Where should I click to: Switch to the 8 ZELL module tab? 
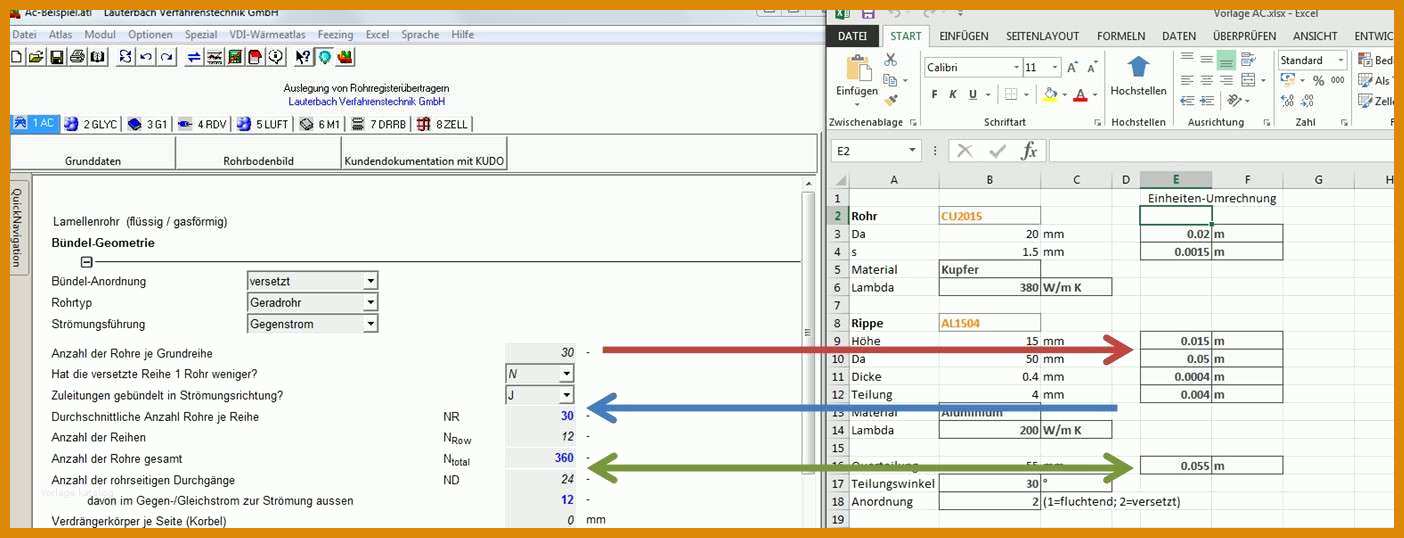tap(442, 125)
